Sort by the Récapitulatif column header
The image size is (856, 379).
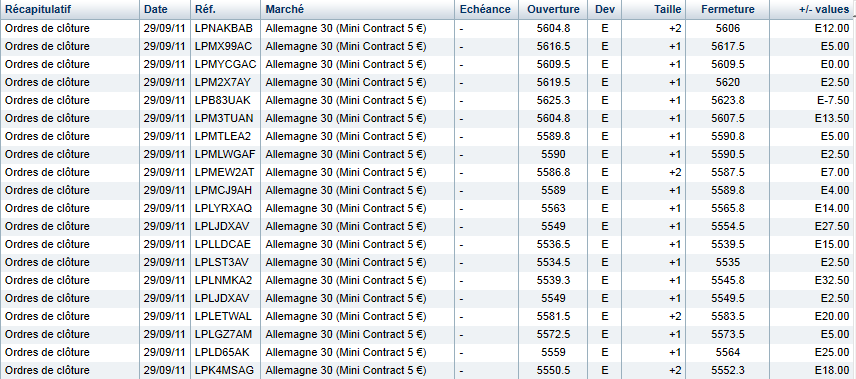coord(70,9)
